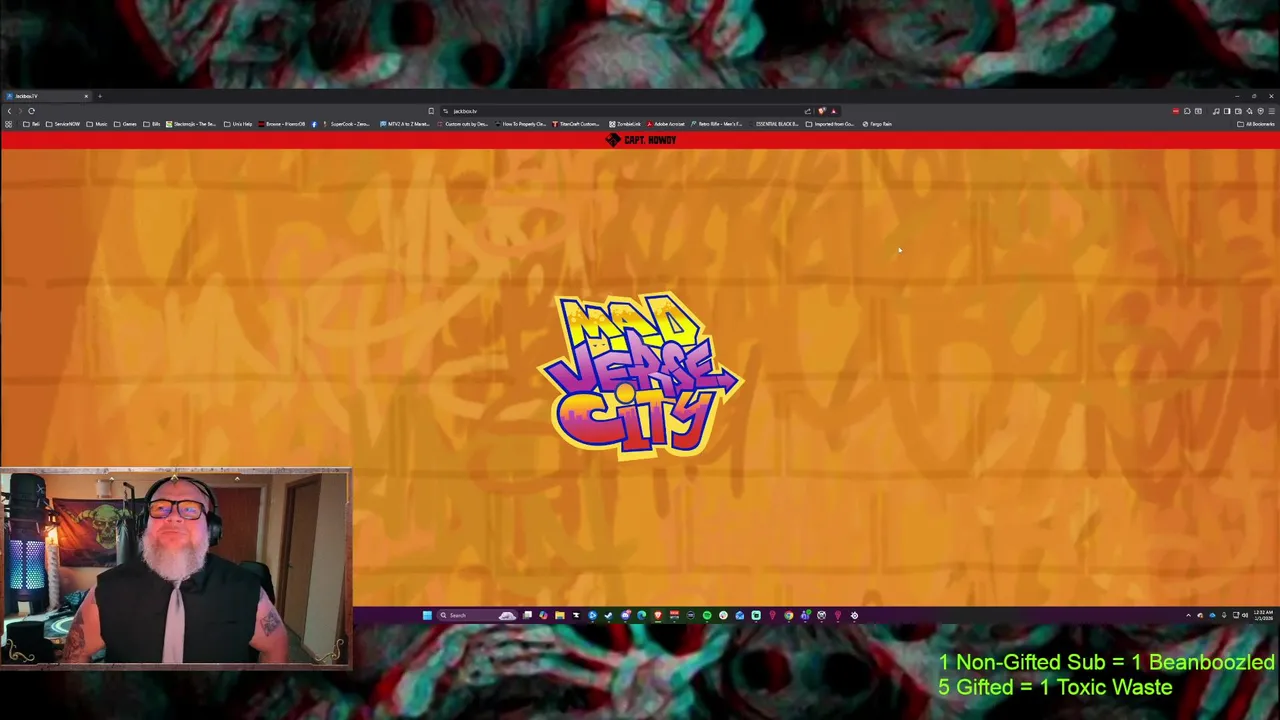Open the ZombieLink bookmark

pos(626,124)
